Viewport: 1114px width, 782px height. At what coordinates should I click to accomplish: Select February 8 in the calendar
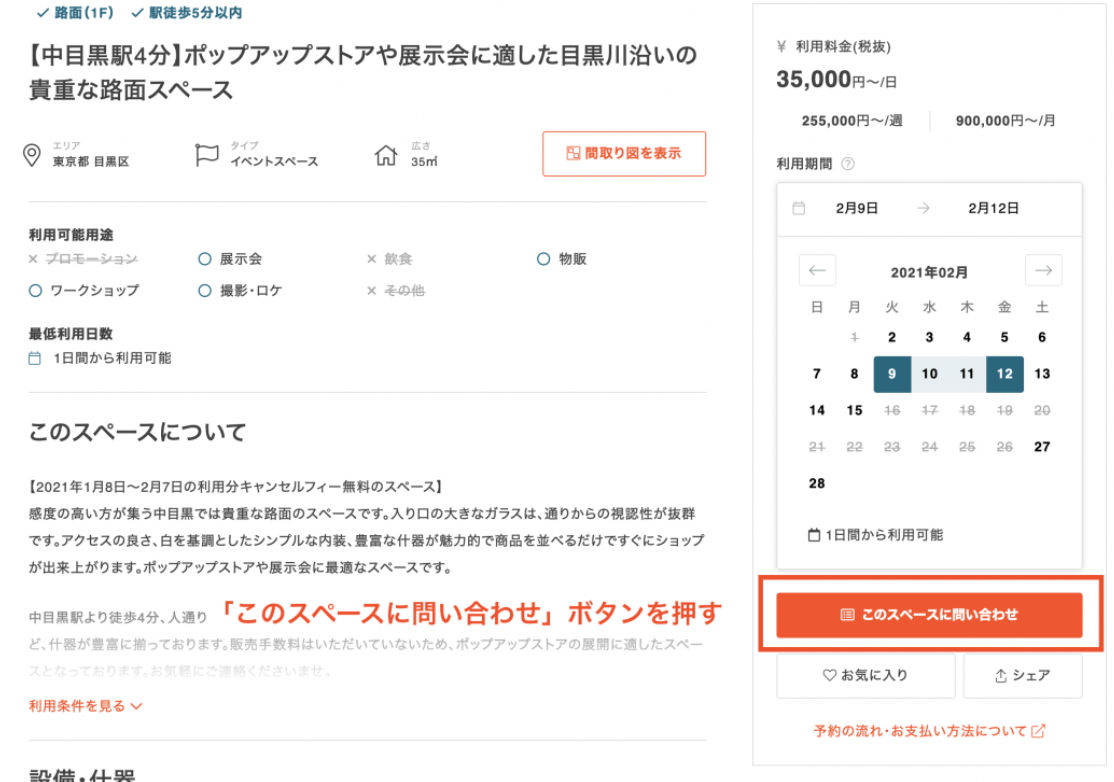pos(855,374)
